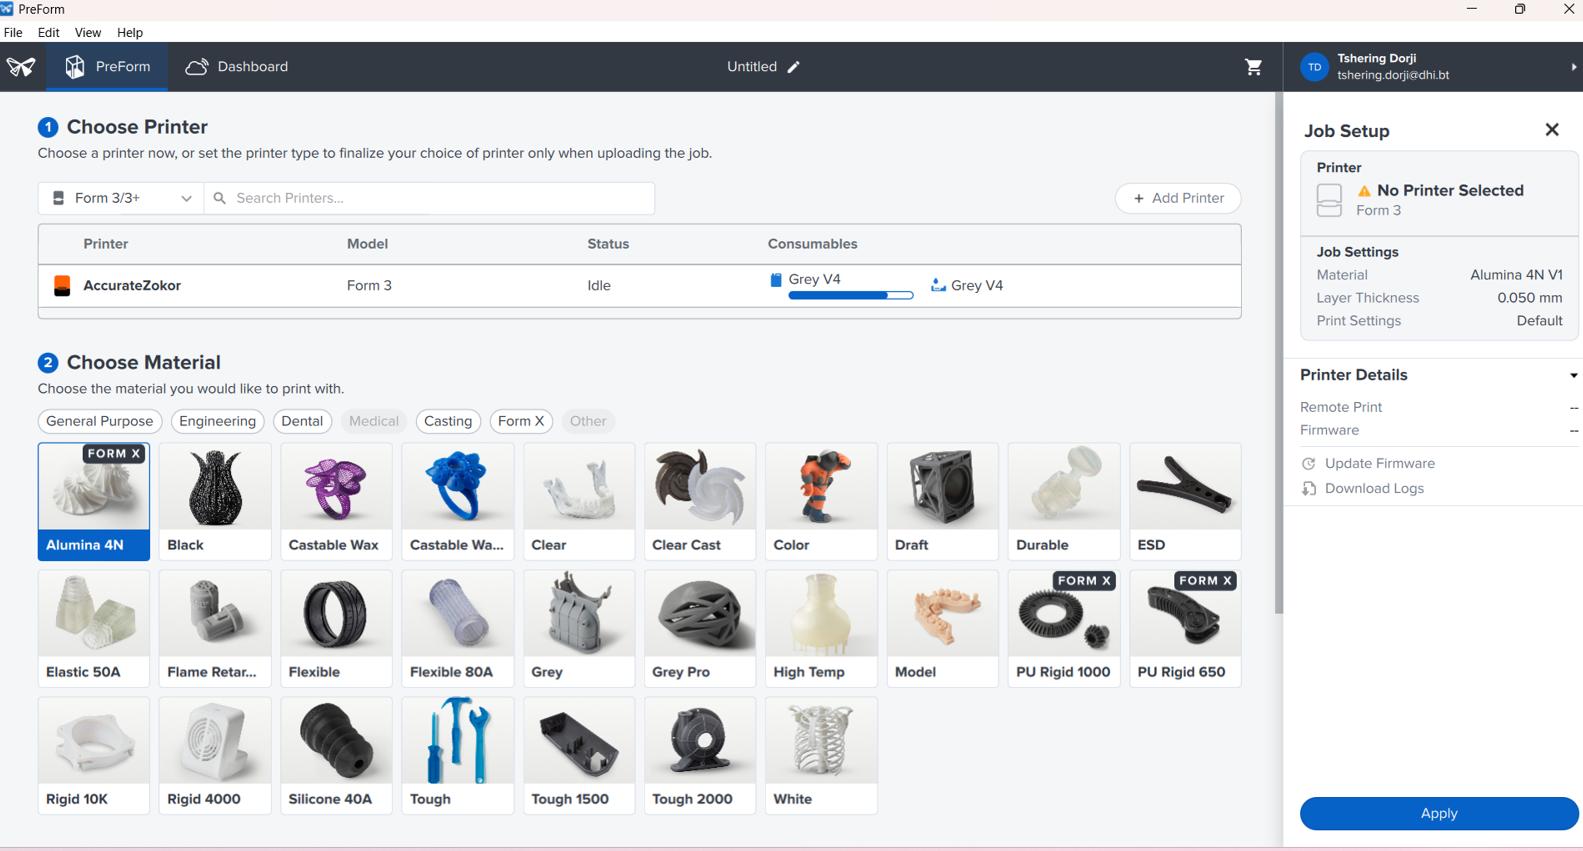Select the ESD material thumbnail
Image resolution: width=1583 pixels, height=851 pixels.
(1185, 501)
